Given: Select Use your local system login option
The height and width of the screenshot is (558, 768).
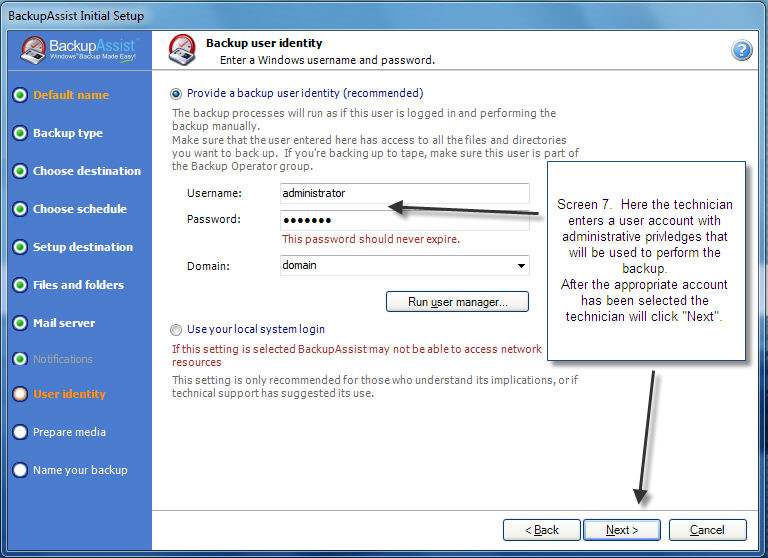Looking at the screenshot, I should (177, 329).
